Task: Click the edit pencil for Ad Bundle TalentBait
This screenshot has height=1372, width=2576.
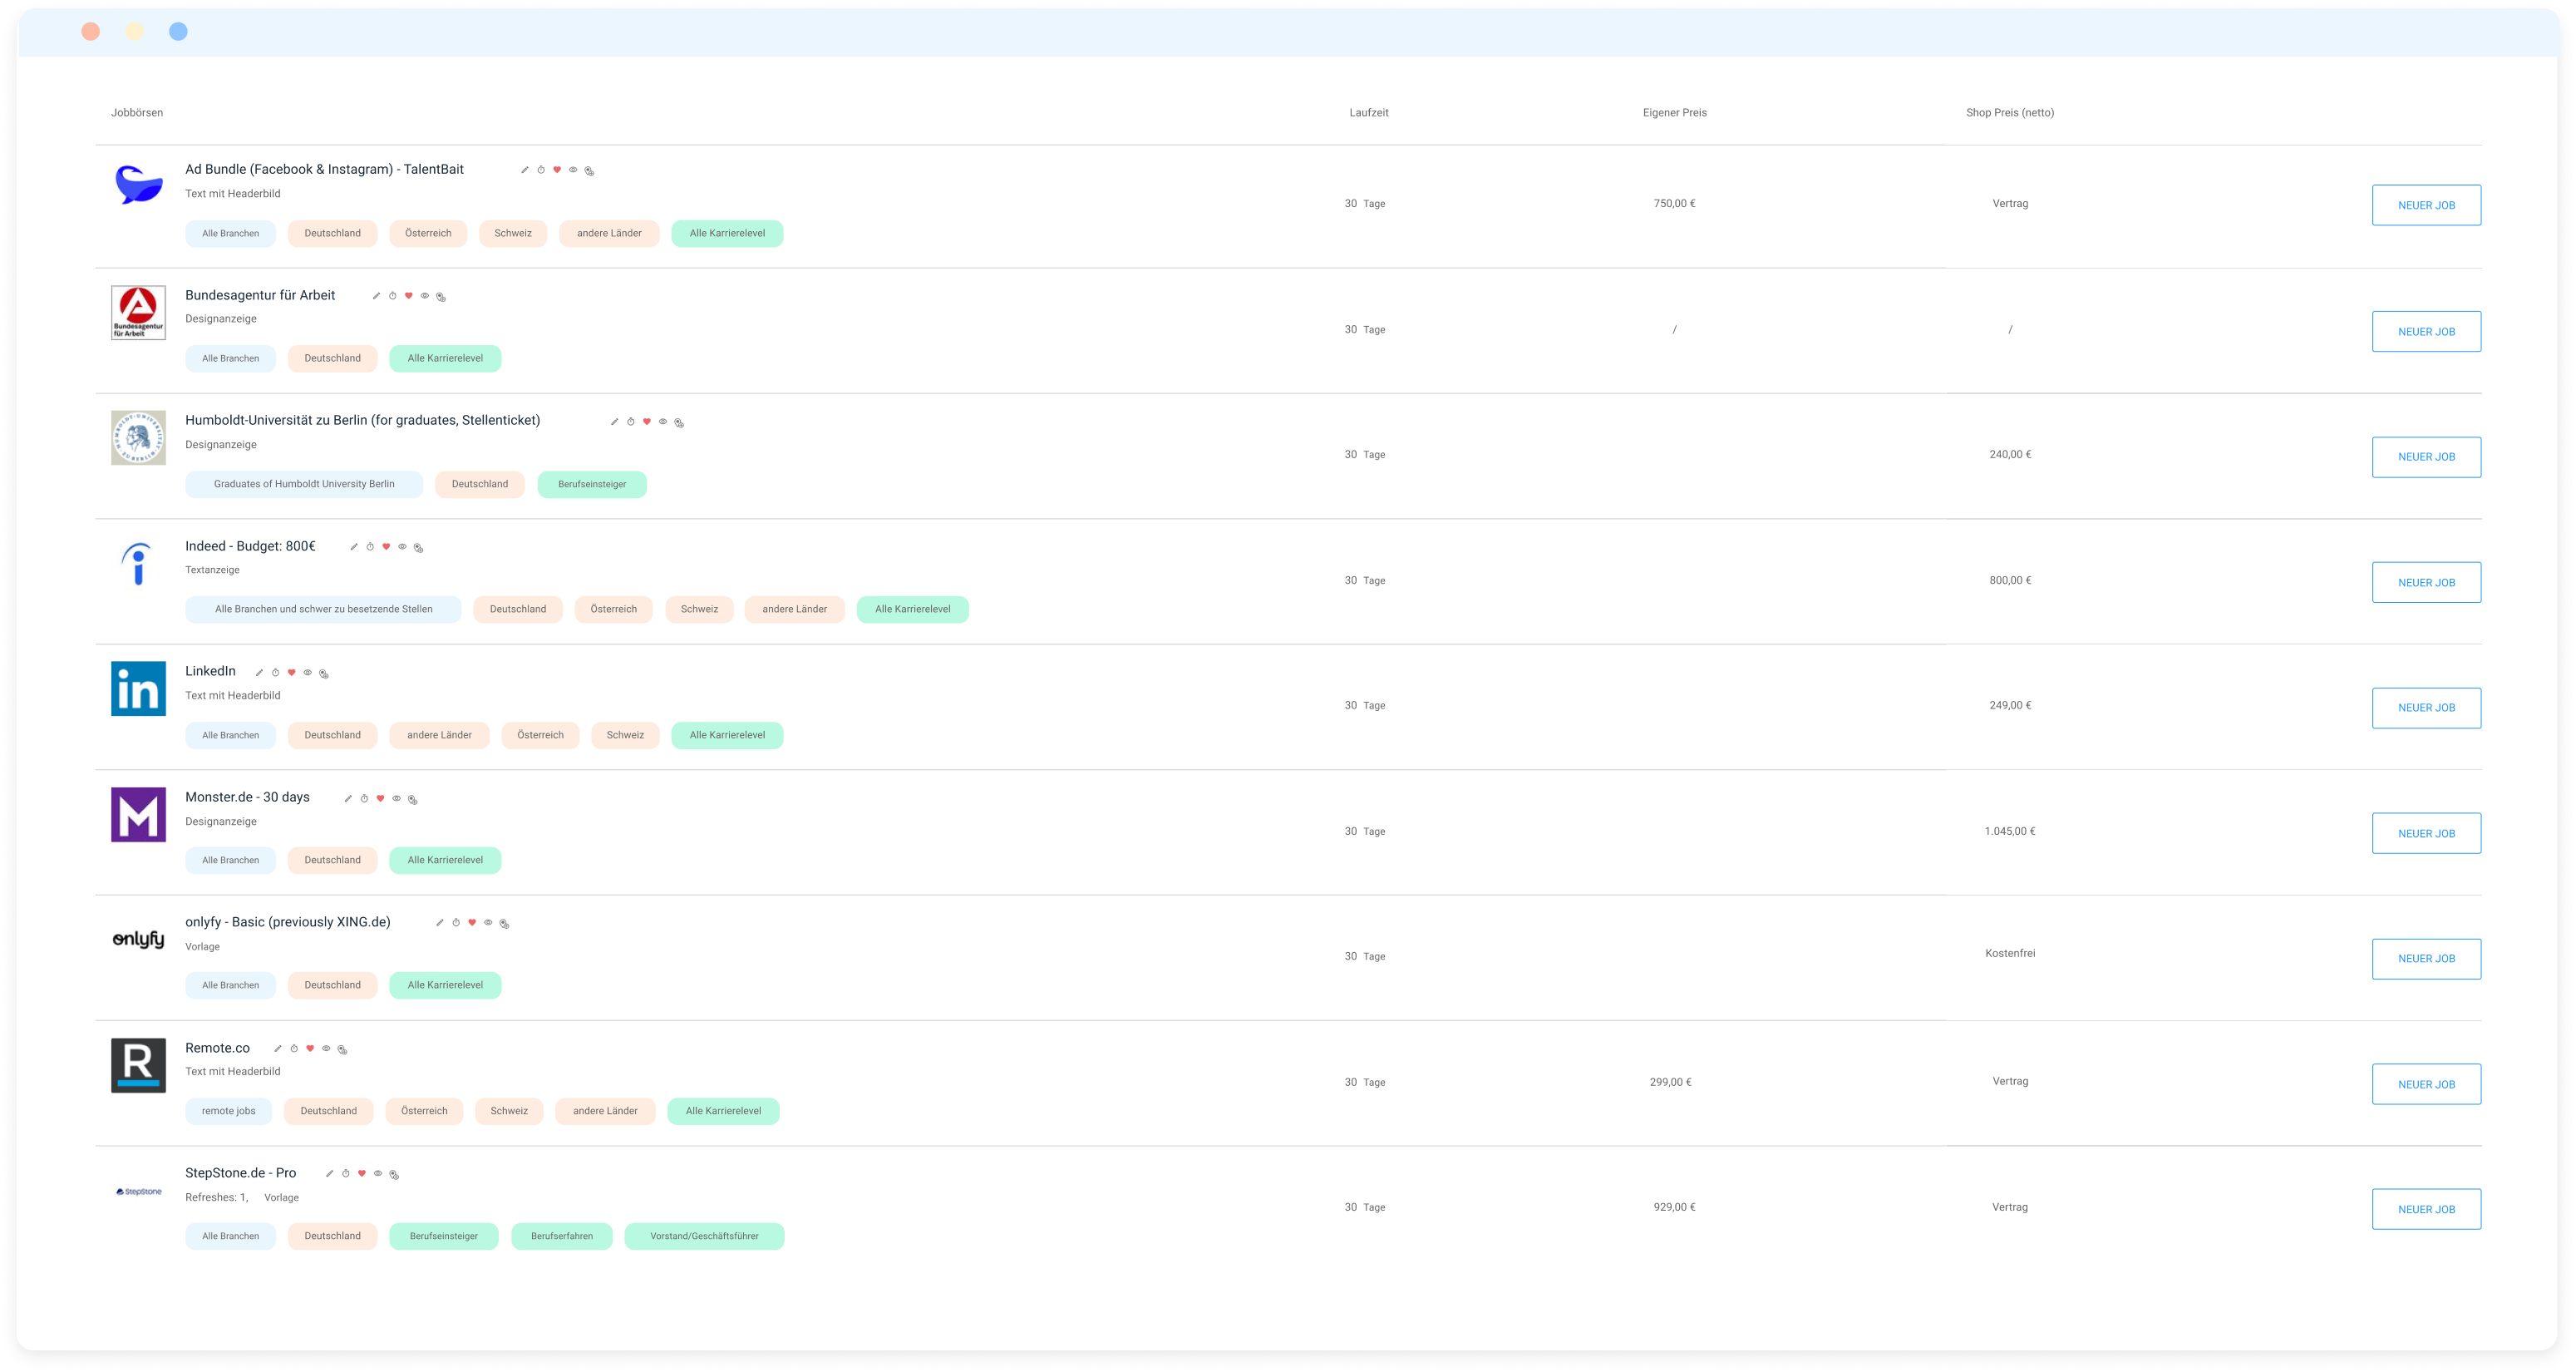Action: tap(524, 170)
